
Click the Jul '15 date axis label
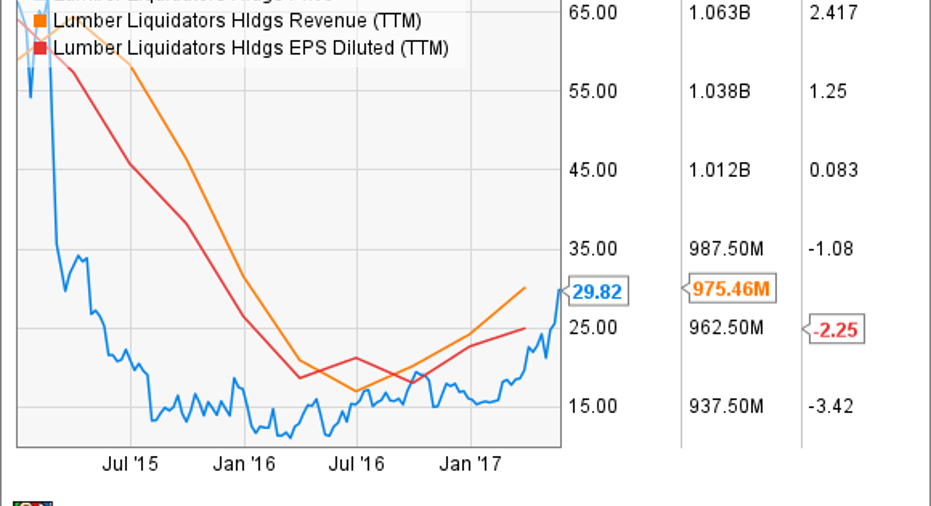pos(130,464)
